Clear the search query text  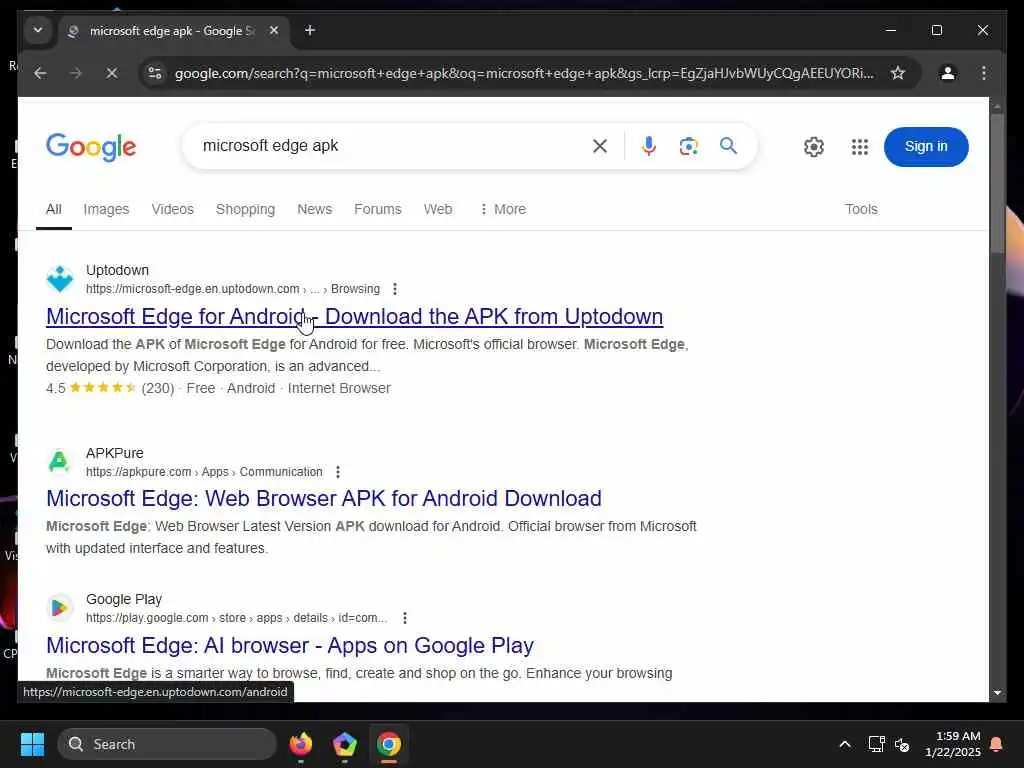tap(600, 146)
